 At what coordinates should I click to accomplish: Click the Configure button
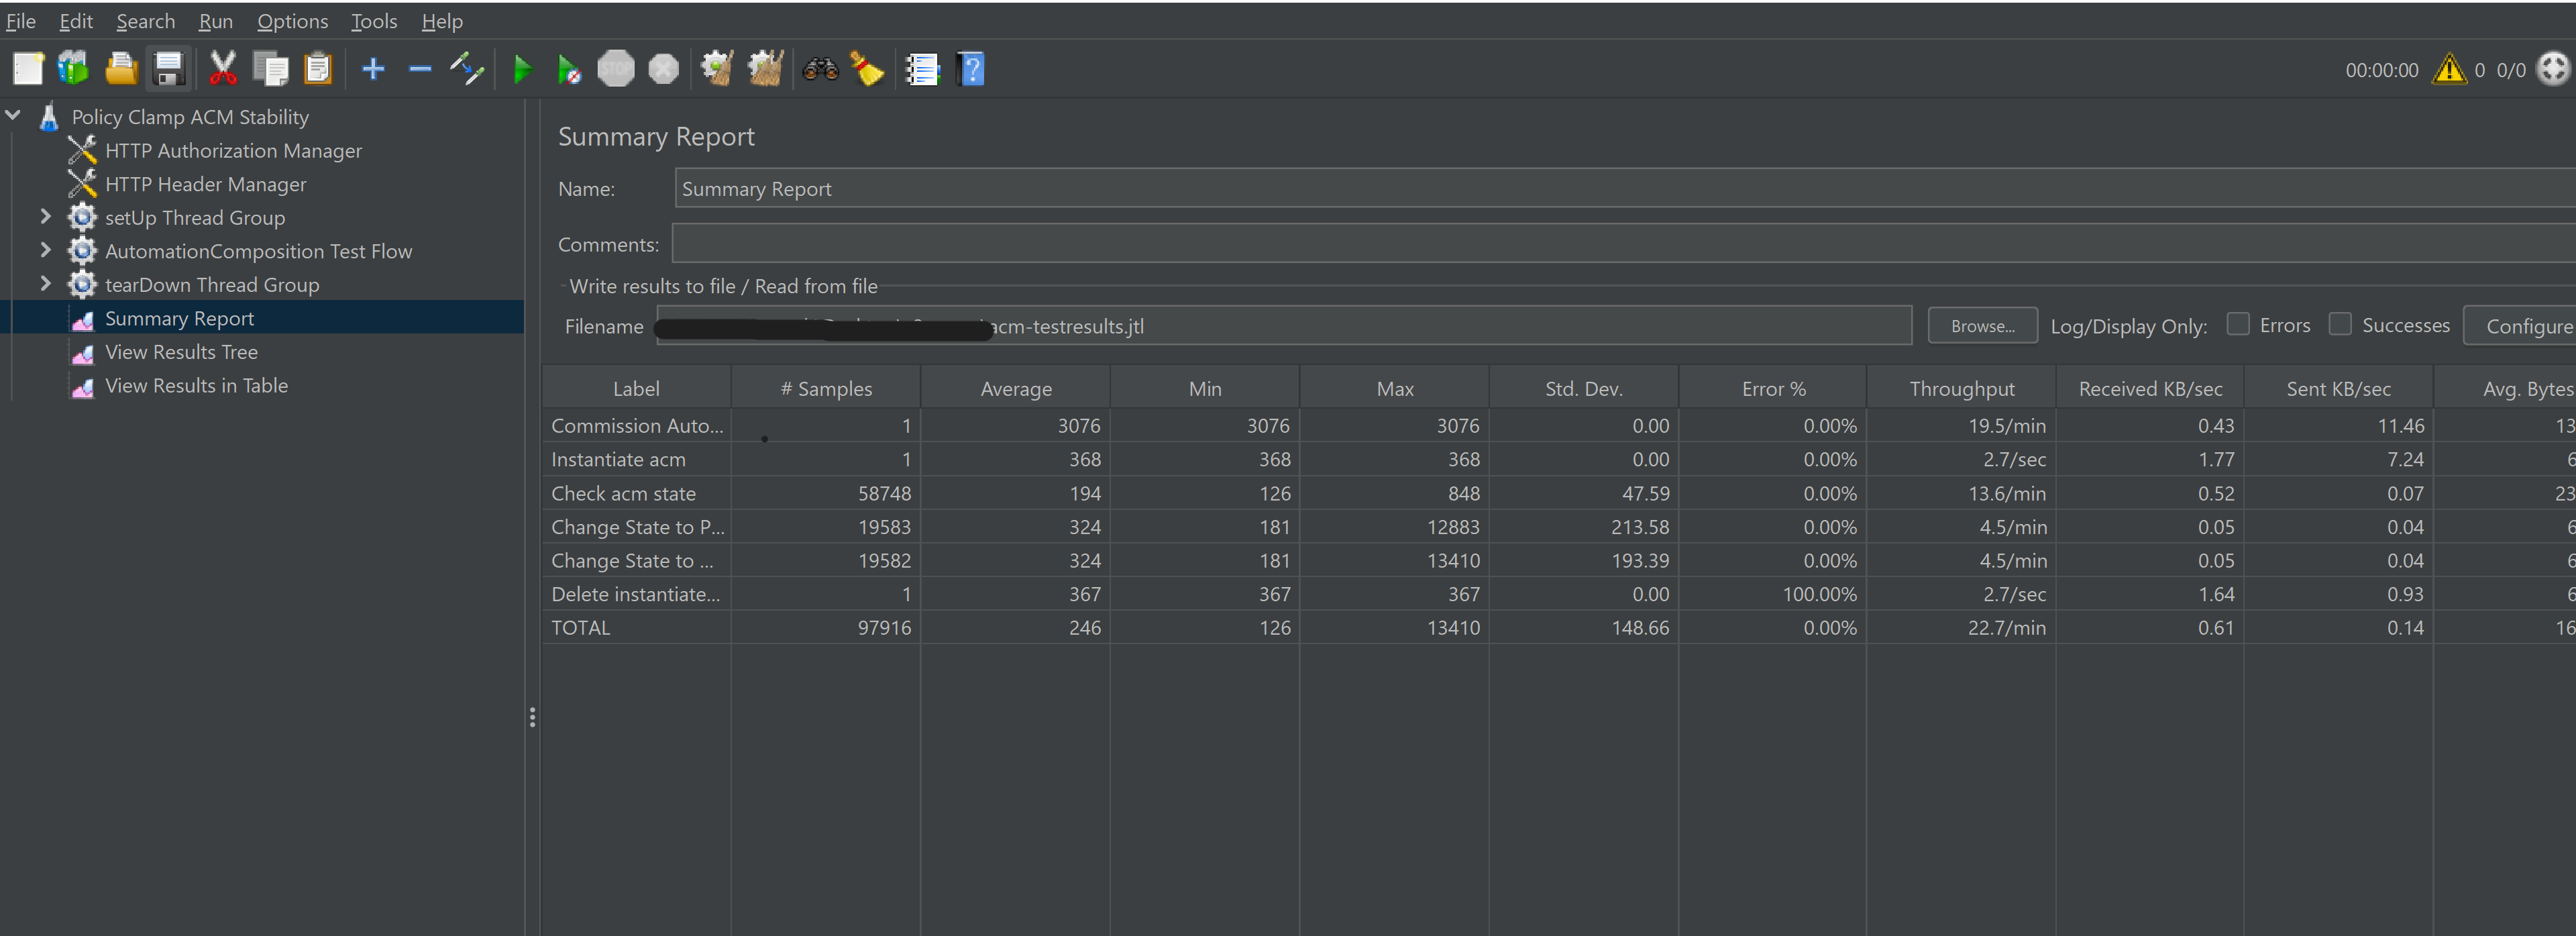click(x=2520, y=326)
